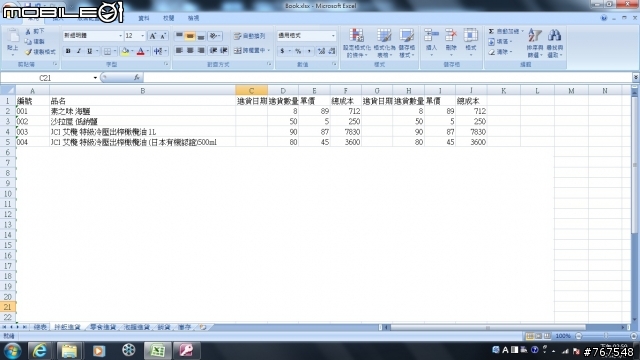The height and width of the screenshot is (360, 640).
Task: Open Windows Explorer folder on taskbar
Action: [69, 350]
